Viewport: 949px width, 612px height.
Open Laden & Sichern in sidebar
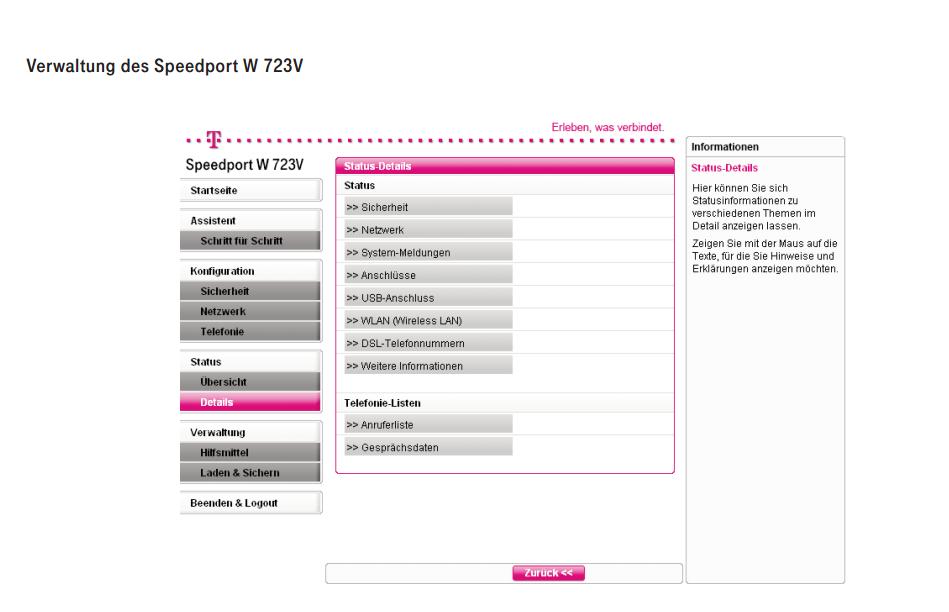[250, 472]
